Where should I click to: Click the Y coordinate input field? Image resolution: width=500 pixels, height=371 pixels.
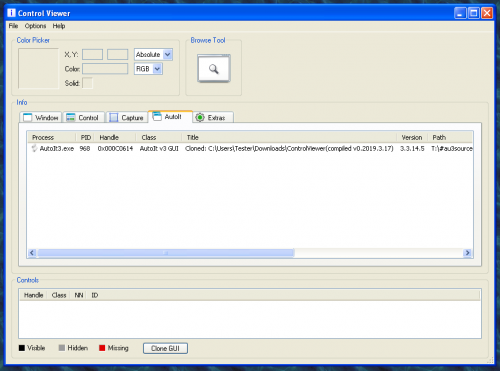(x=117, y=54)
